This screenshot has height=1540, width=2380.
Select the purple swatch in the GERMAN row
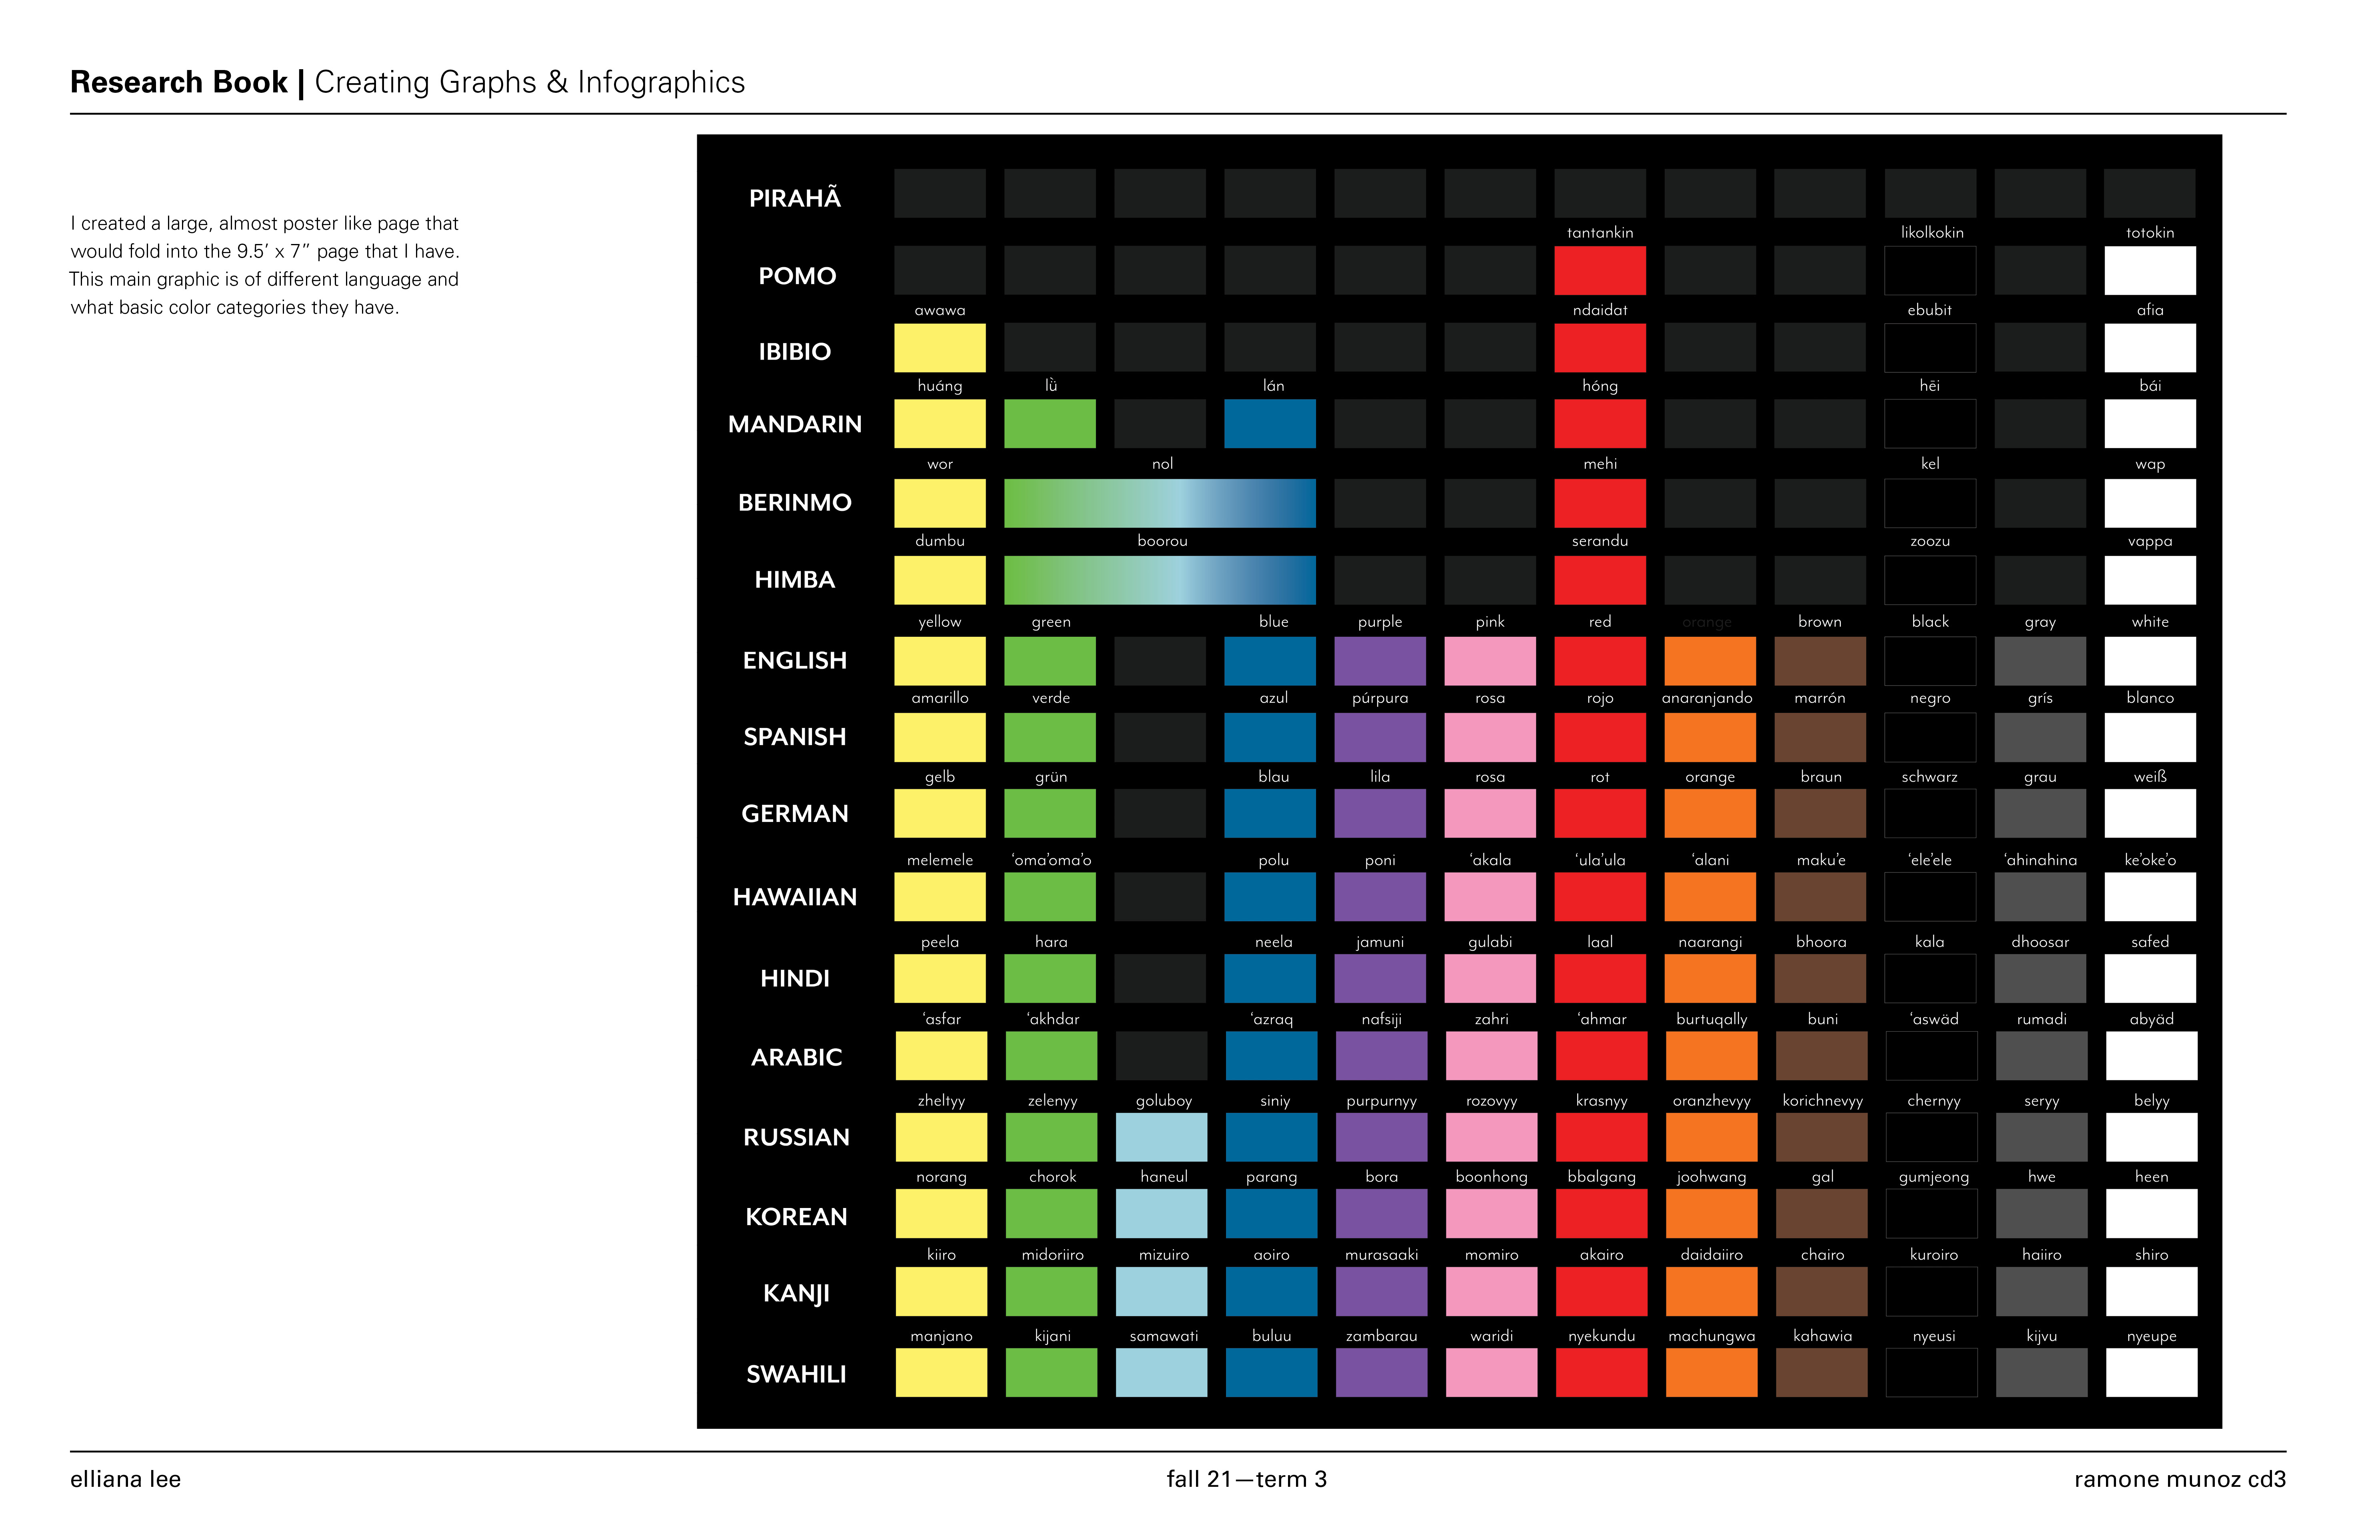[x=1379, y=813]
